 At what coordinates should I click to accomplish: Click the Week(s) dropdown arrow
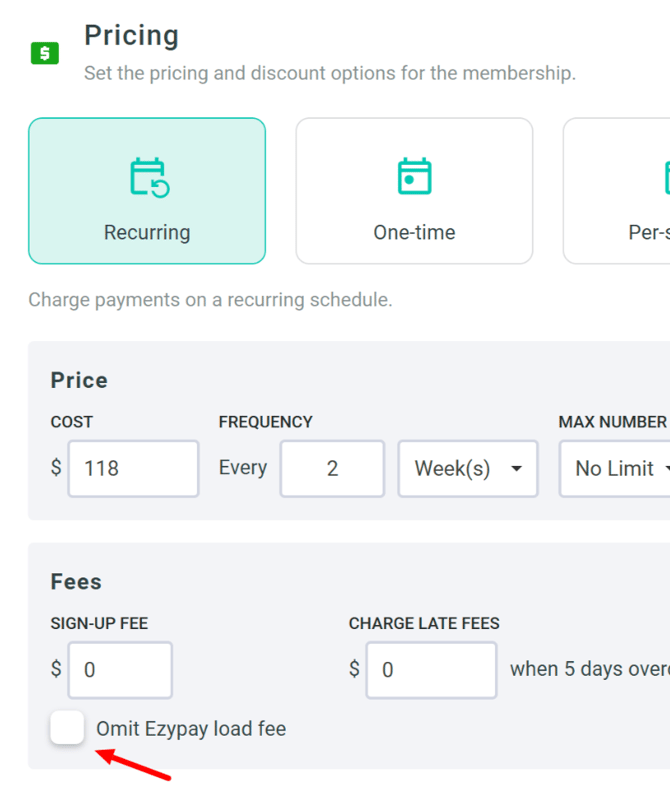516,468
